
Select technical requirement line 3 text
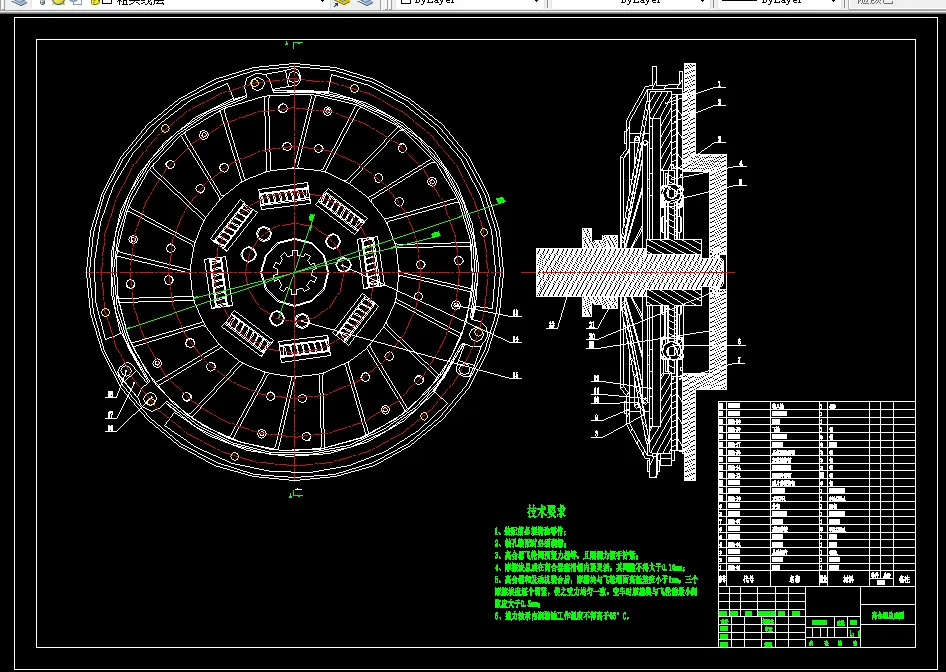pos(567,556)
